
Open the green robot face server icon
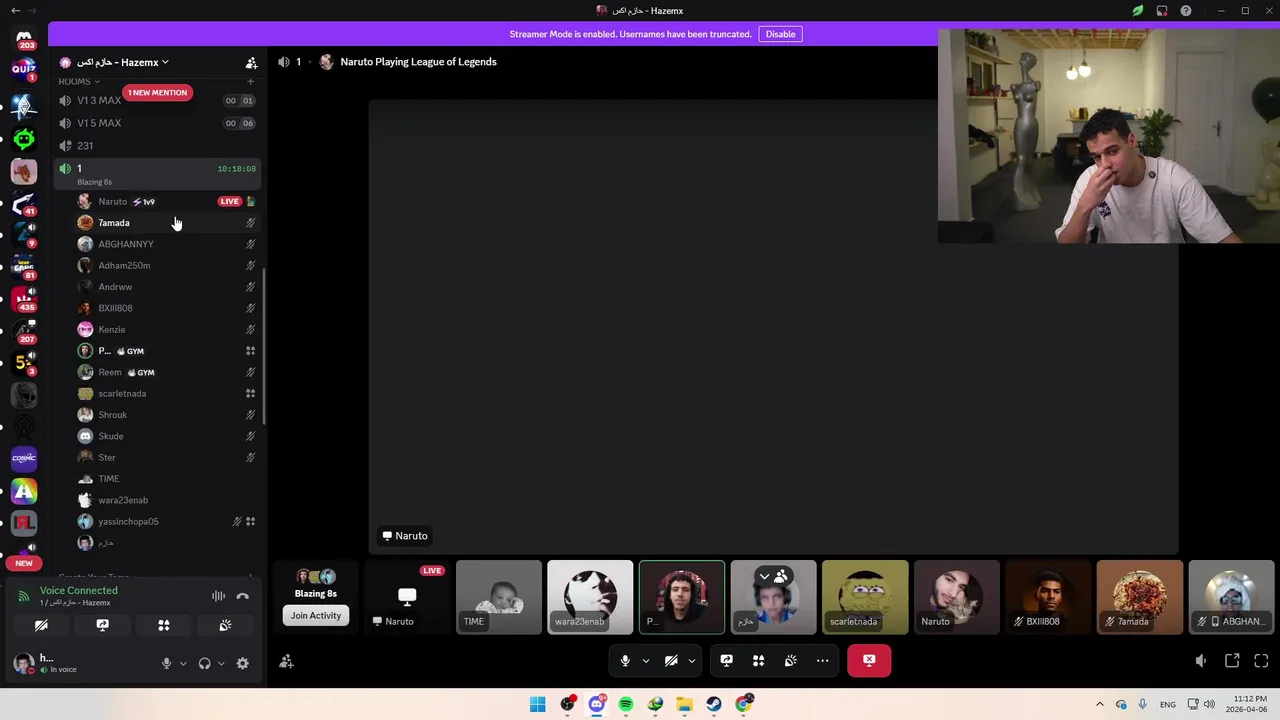[x=24, y=139]
